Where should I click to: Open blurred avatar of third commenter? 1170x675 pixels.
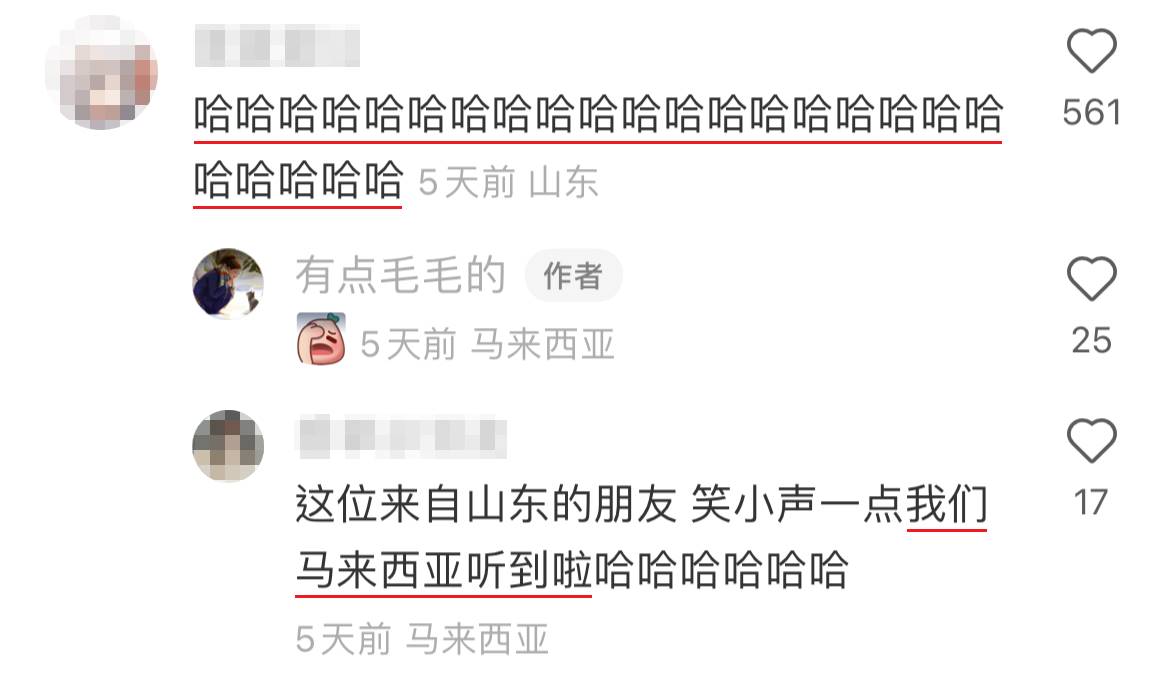pyautogui.click(x=228, y=445)
